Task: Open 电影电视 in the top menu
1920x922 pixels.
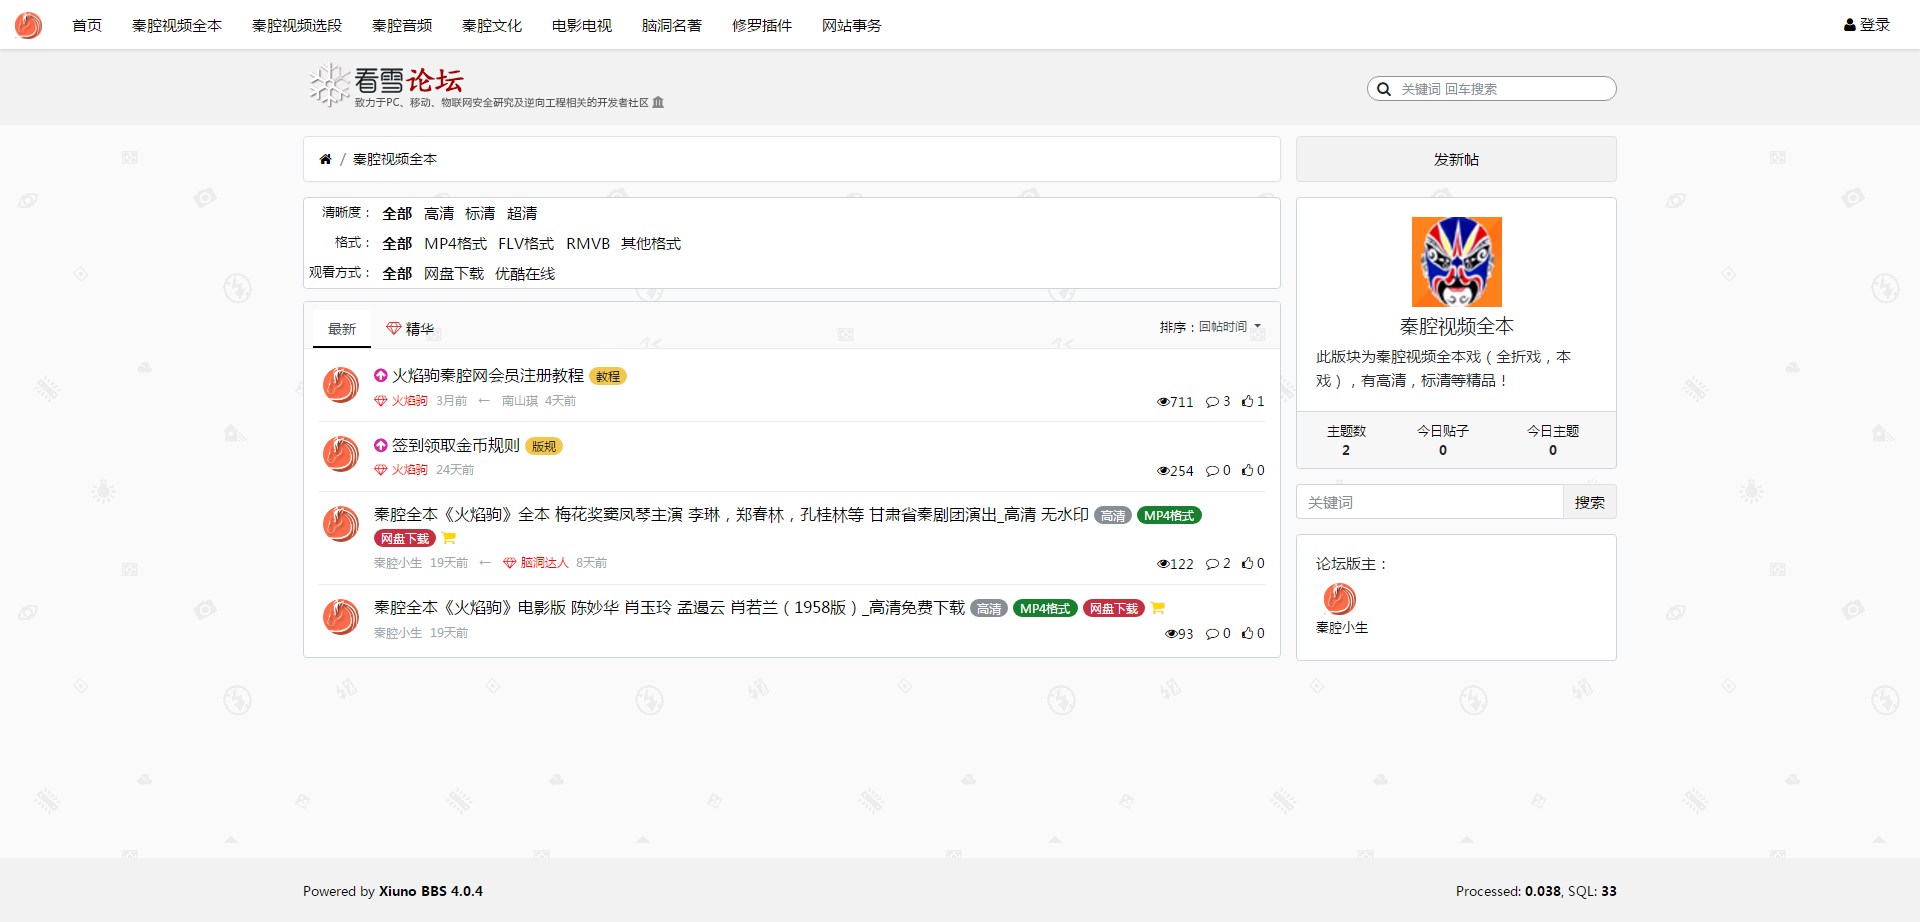Action: [x=582, y=25]
